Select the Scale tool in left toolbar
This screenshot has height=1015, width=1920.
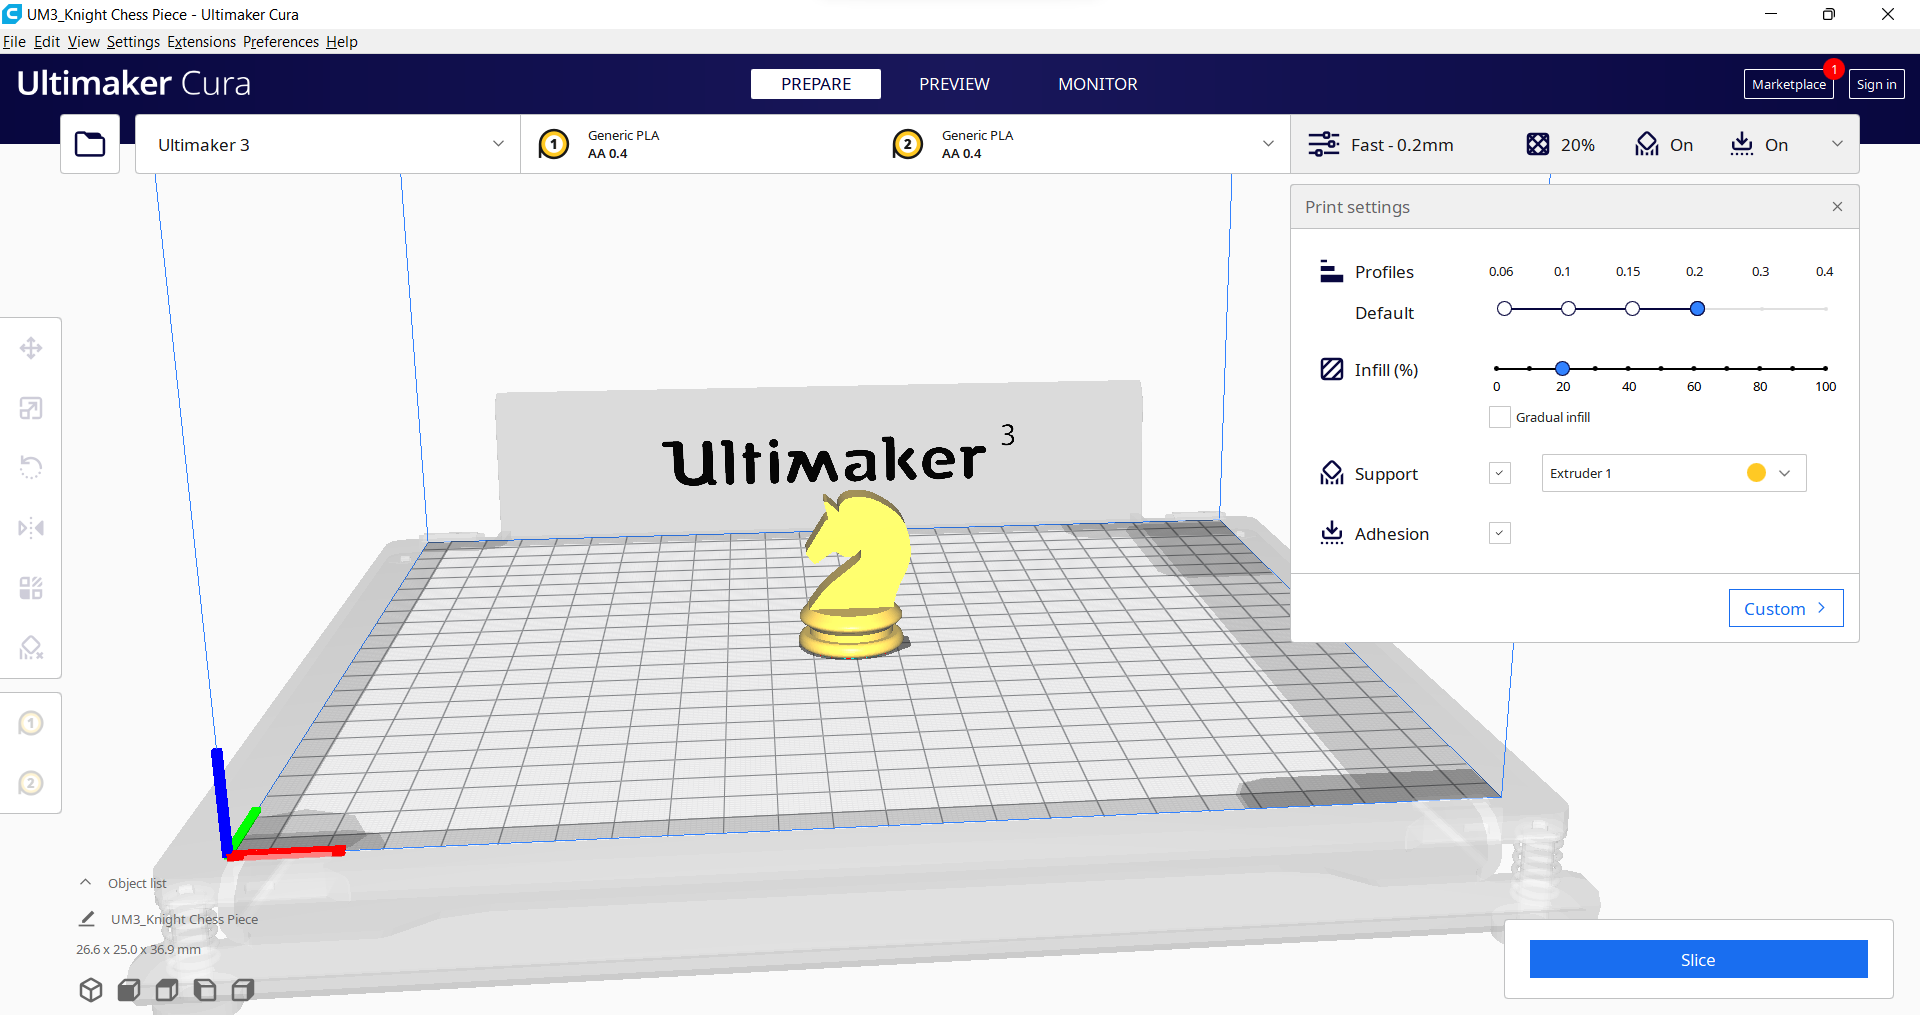coord(31,408)
